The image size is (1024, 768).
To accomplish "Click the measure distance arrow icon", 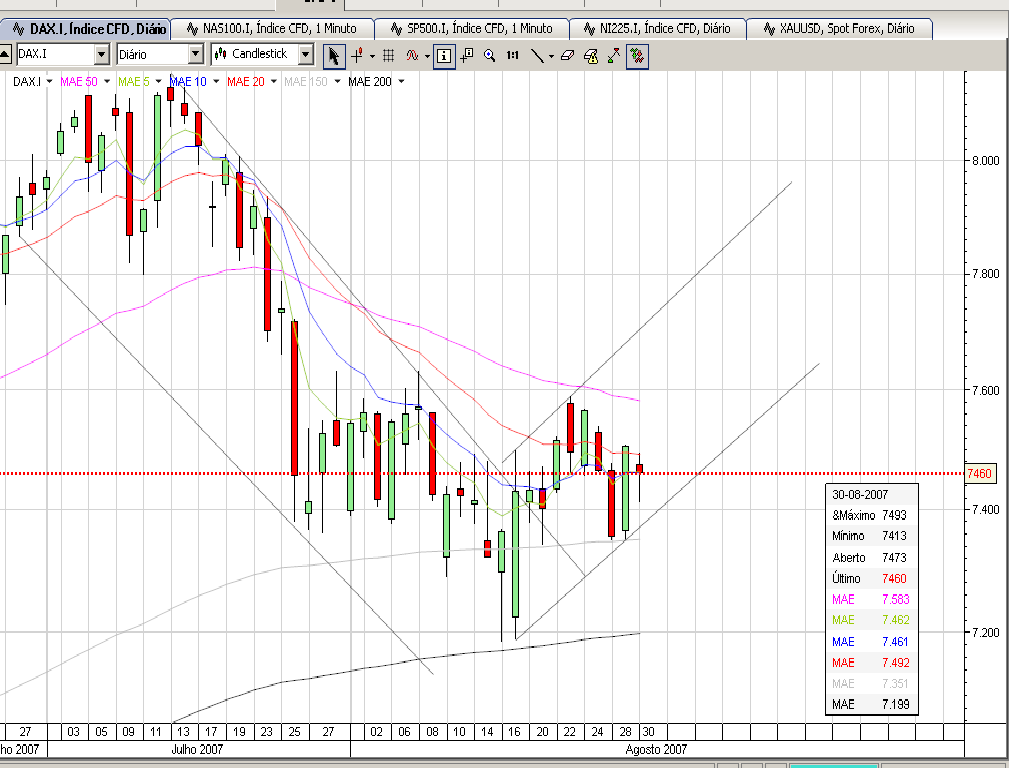I will pos(614,56).
